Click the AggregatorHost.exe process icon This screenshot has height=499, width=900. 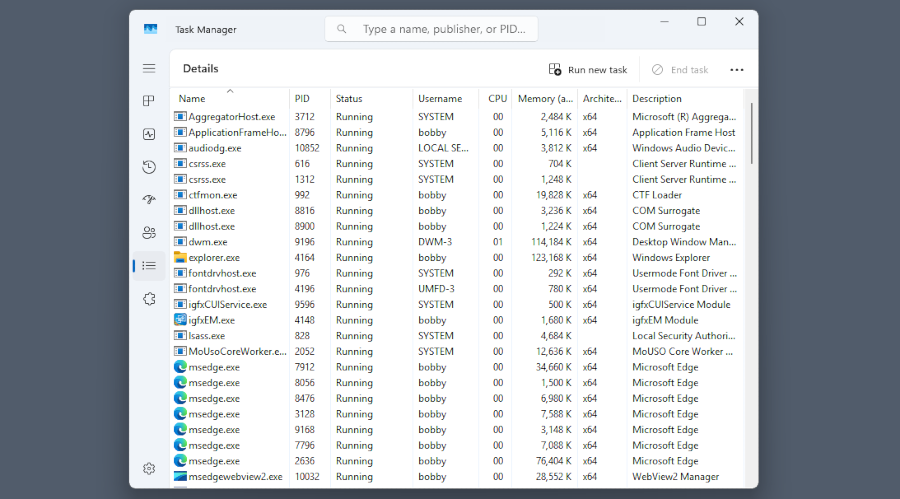180,117
